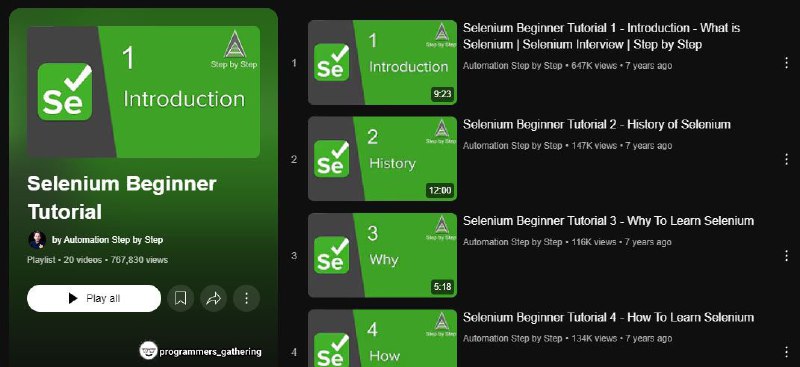Click the 5:18 duration badge

442,287
